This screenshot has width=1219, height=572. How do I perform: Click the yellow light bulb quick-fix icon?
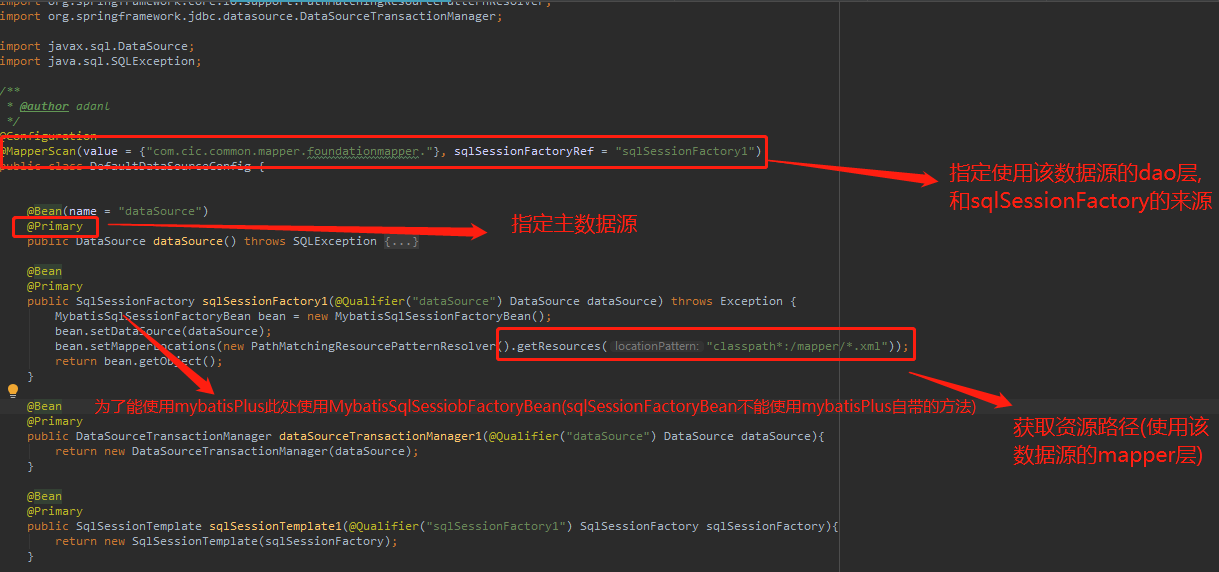[13, 391]
